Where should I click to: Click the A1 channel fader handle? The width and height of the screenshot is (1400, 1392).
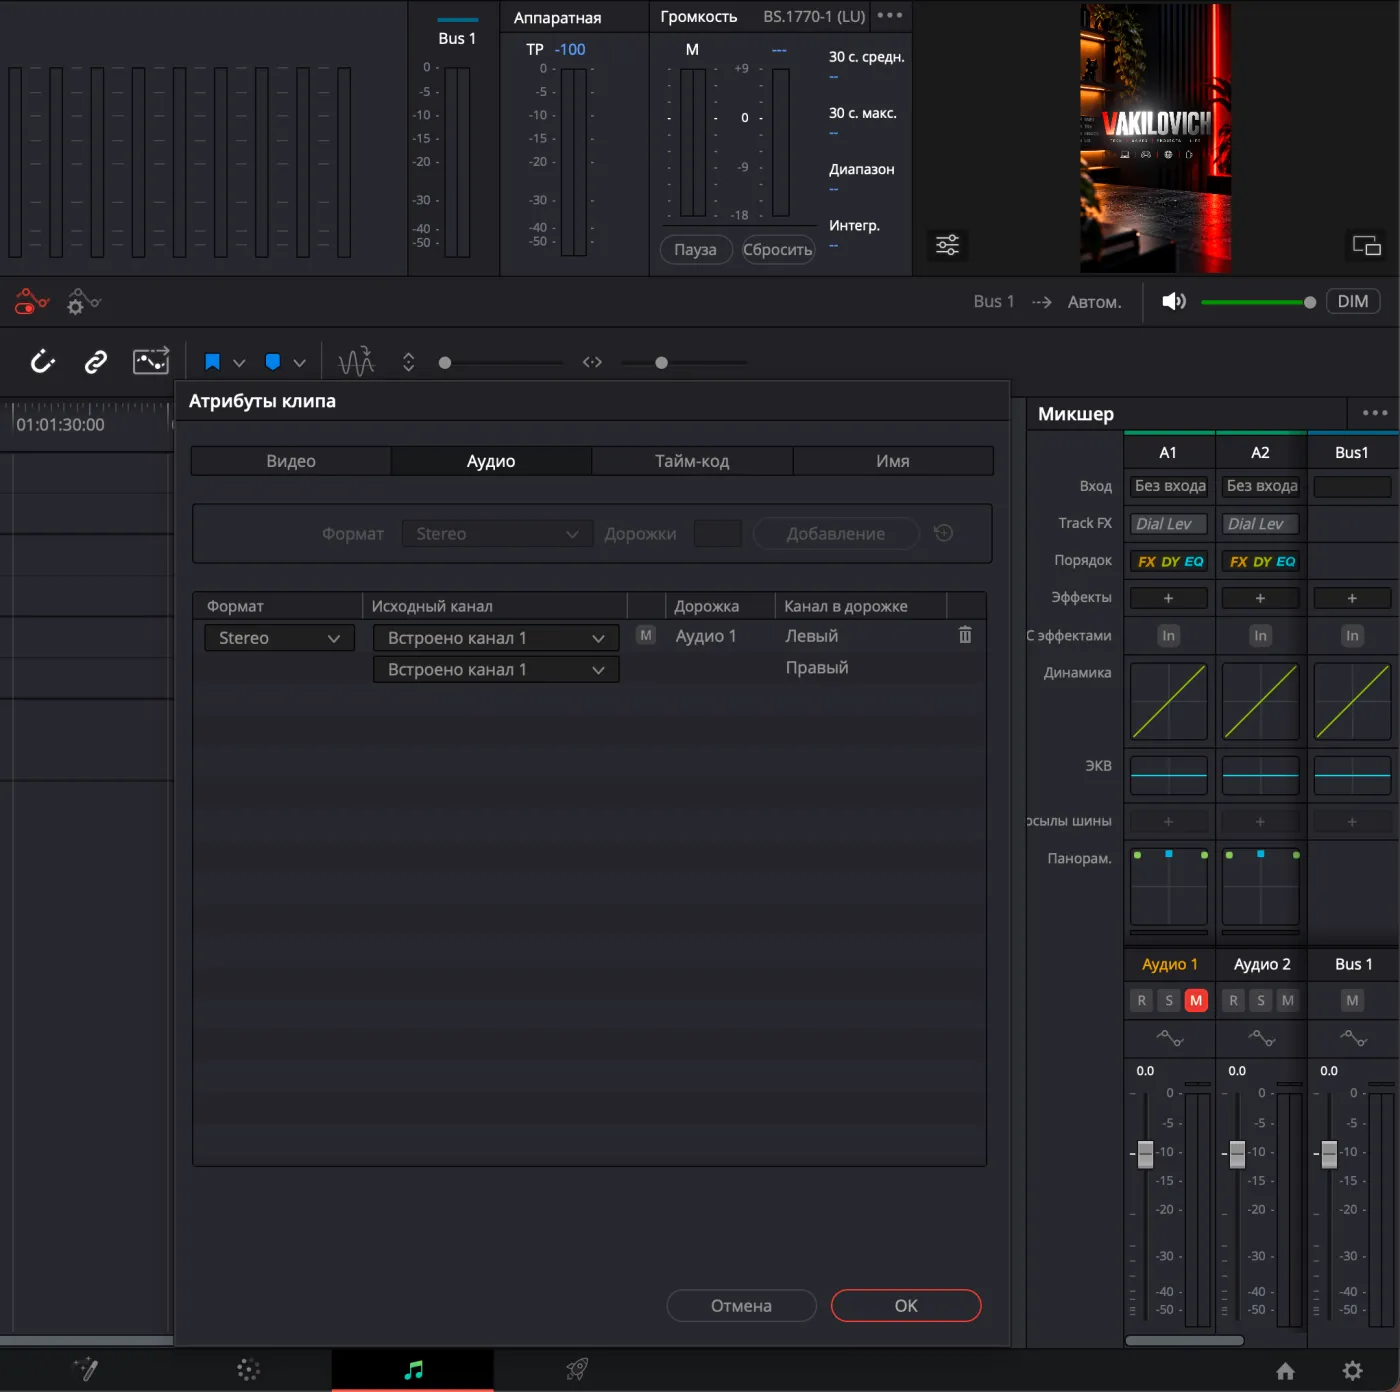pos(1145,1154)
